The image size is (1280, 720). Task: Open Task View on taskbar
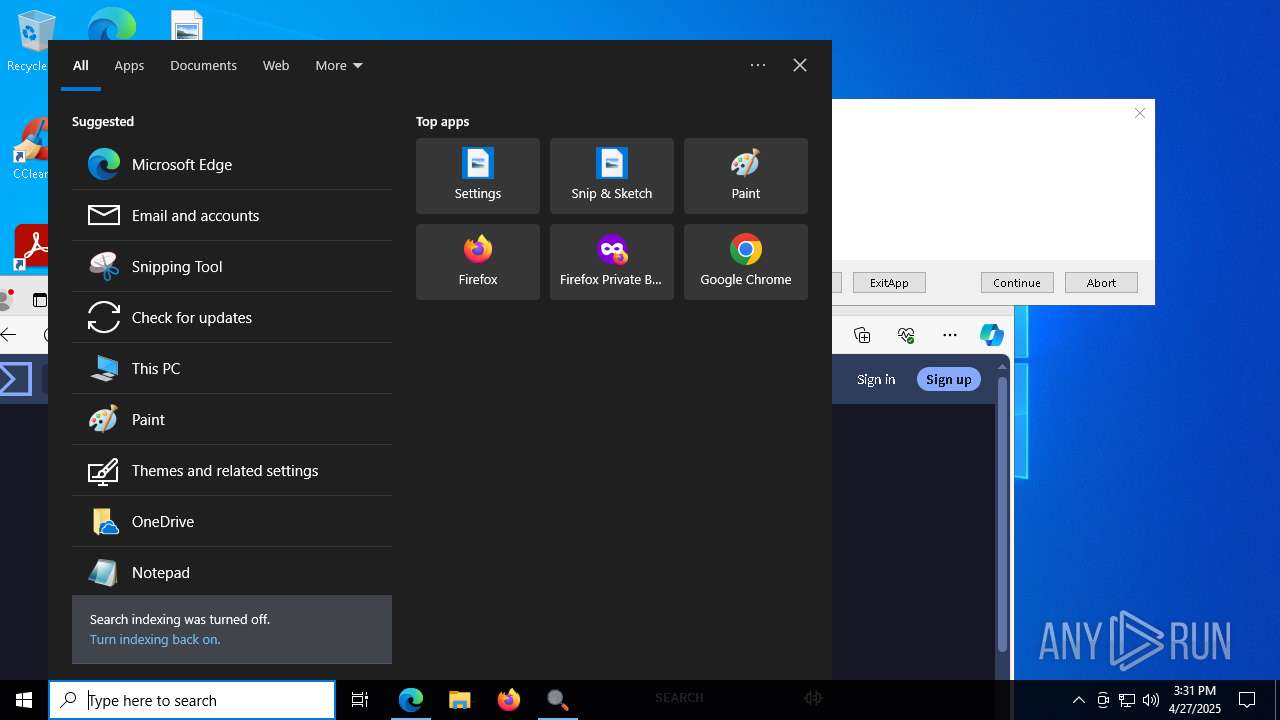coord(360,700)
